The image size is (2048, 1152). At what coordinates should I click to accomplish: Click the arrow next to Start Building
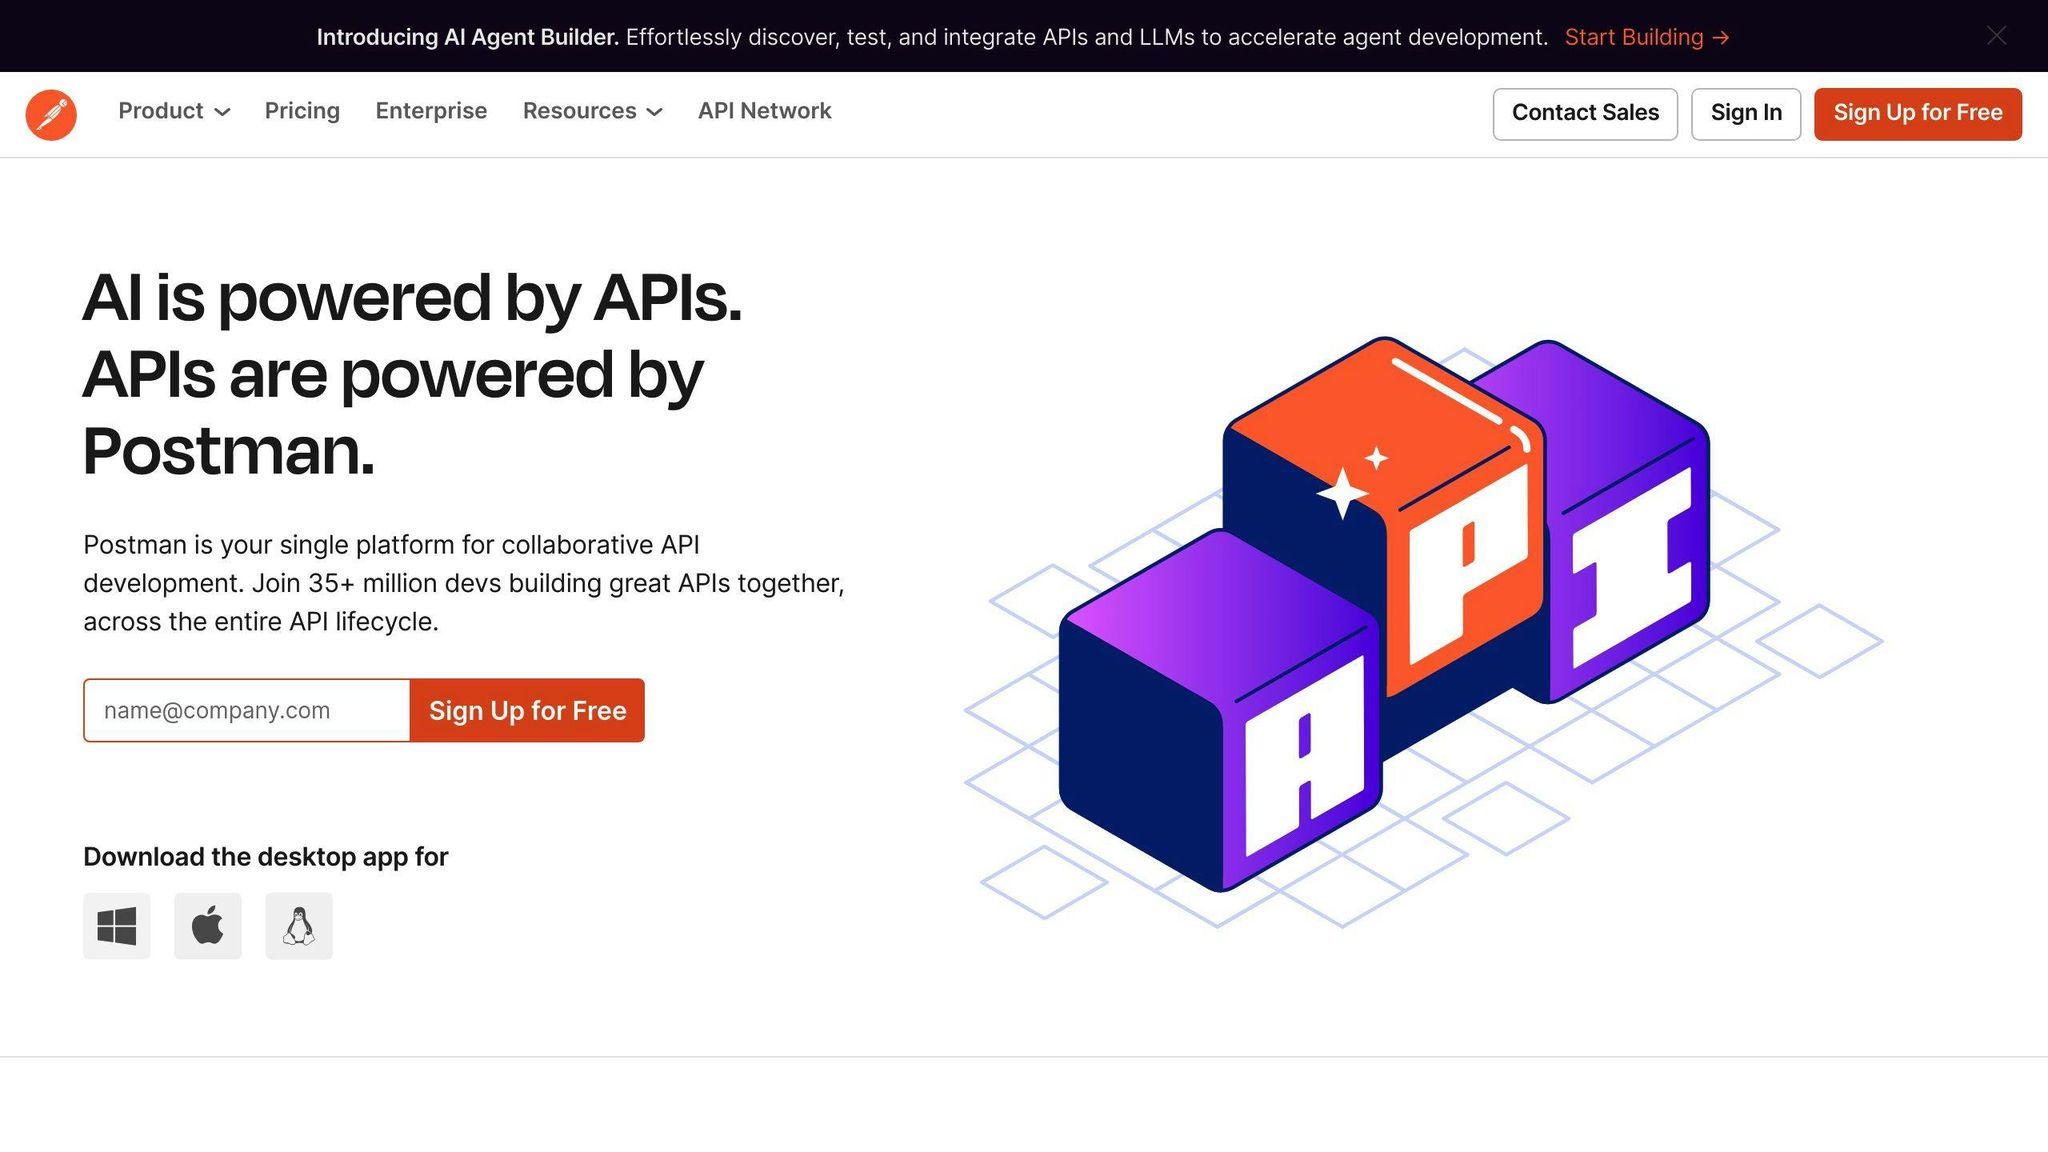1721,38
